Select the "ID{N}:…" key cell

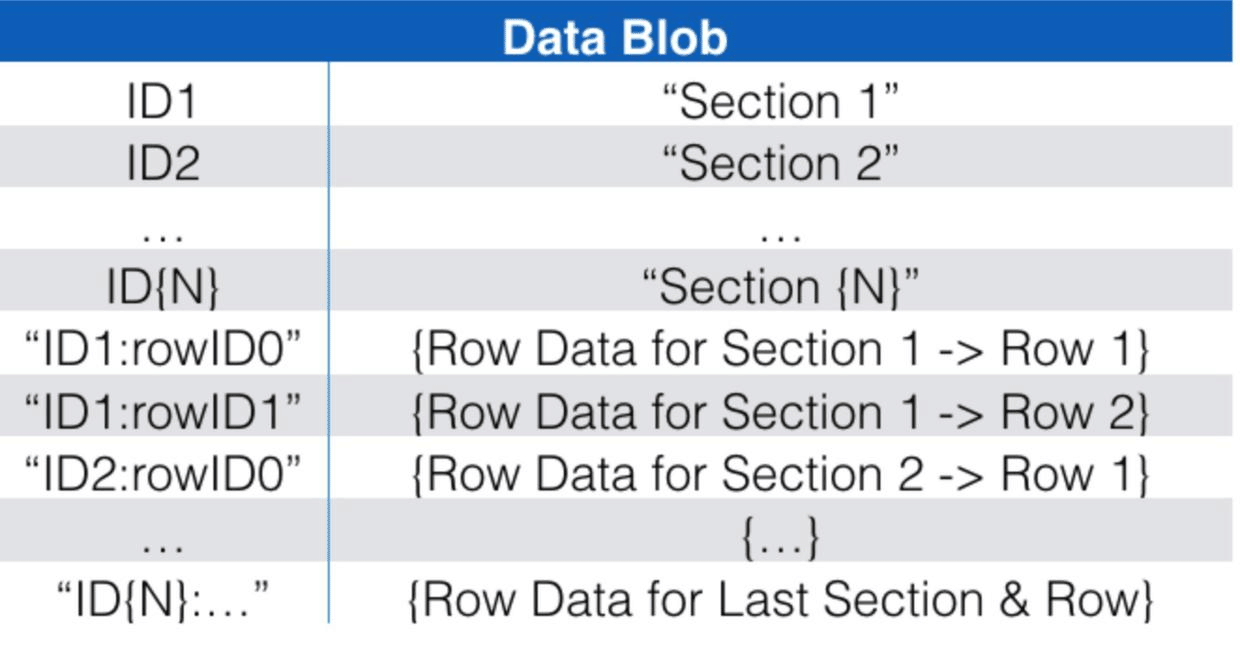tap(162, 598)
